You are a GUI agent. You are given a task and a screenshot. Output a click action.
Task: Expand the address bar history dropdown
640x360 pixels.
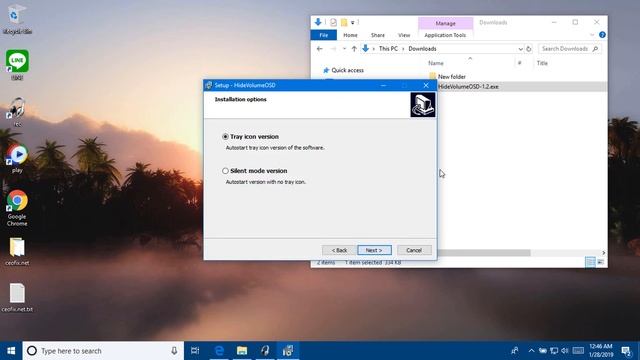(520, 49)
